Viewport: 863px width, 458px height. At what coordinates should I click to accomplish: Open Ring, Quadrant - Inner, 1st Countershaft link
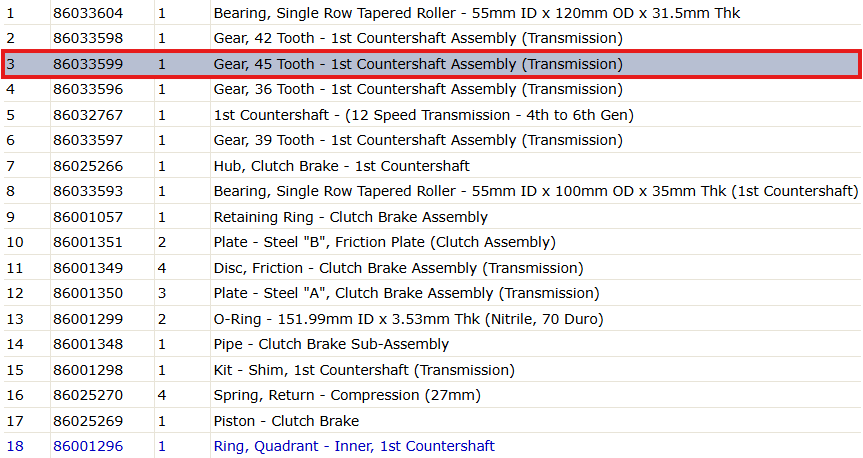pos(354,446)
